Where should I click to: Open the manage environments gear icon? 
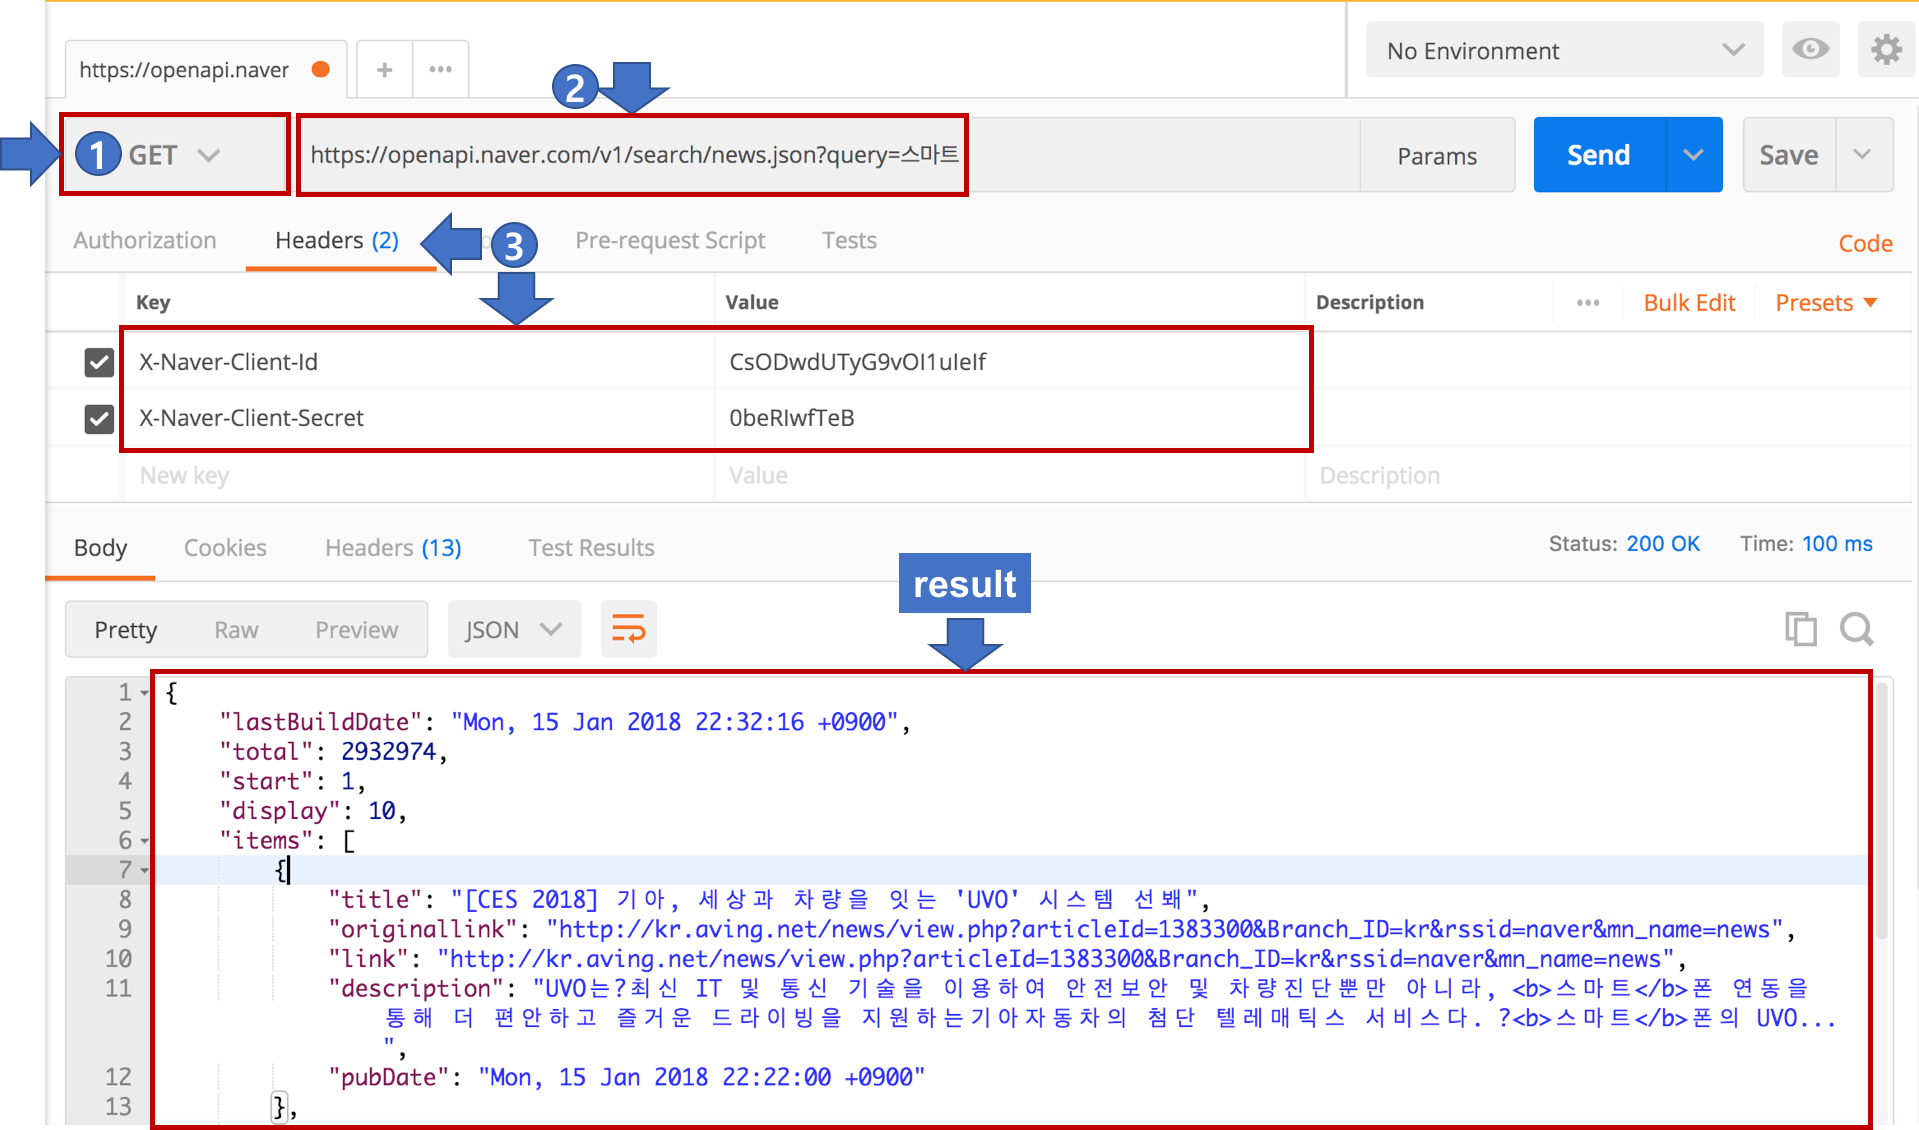(x=1885, y=50)
